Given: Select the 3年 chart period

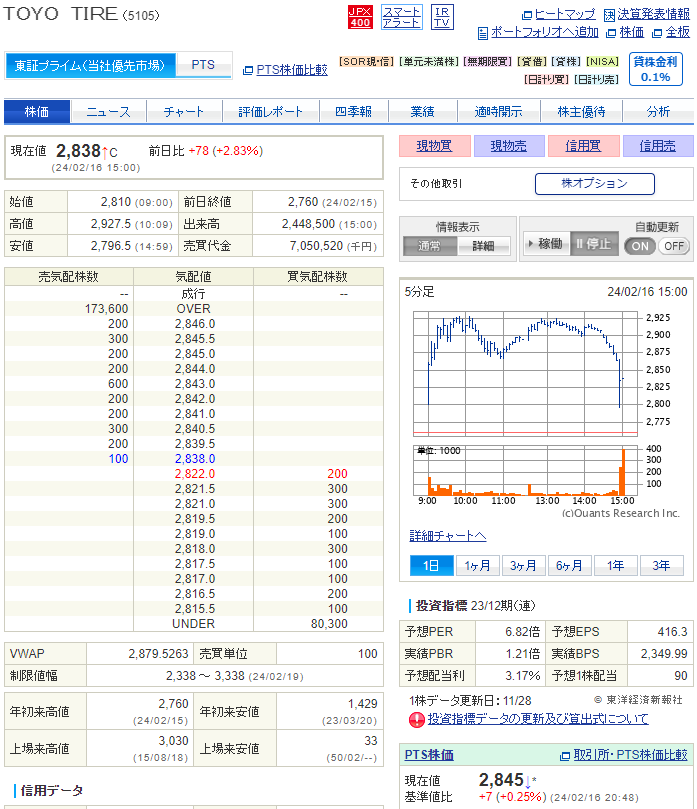Looking at the screenshot, I should (x=661, y=565).
